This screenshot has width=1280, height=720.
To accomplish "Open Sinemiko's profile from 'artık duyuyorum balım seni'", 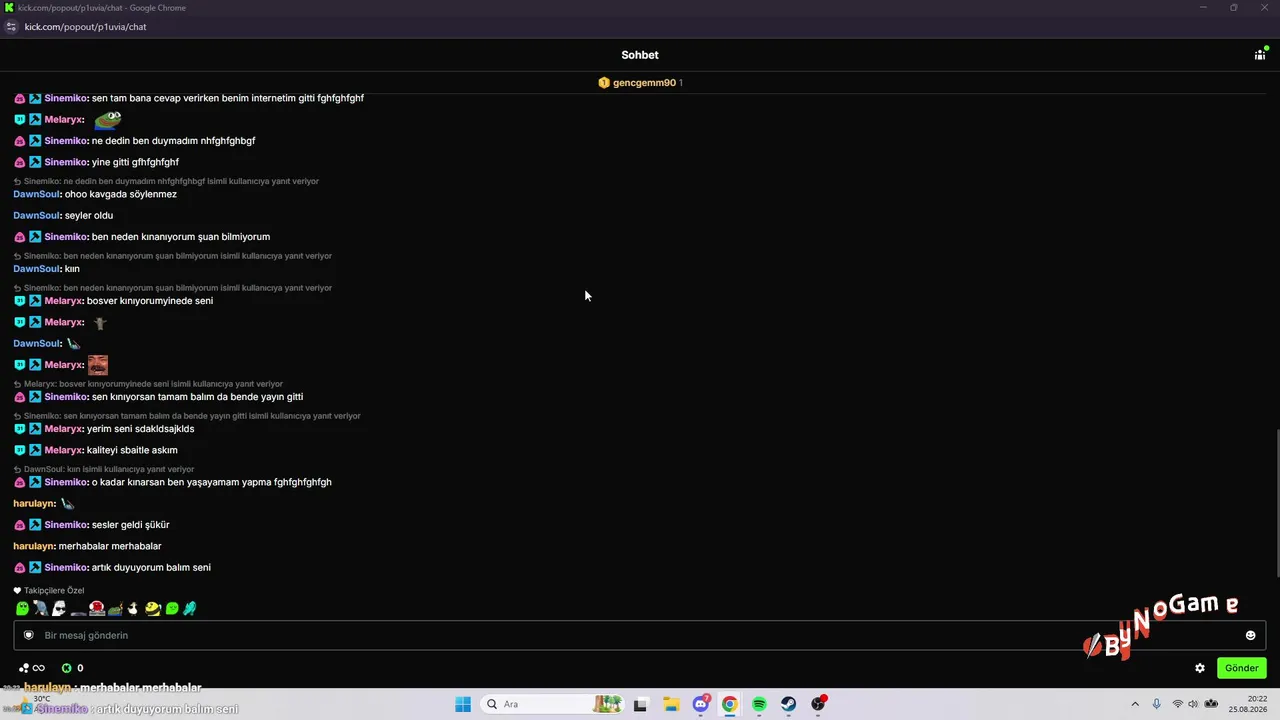I will [x=66, y=568].
